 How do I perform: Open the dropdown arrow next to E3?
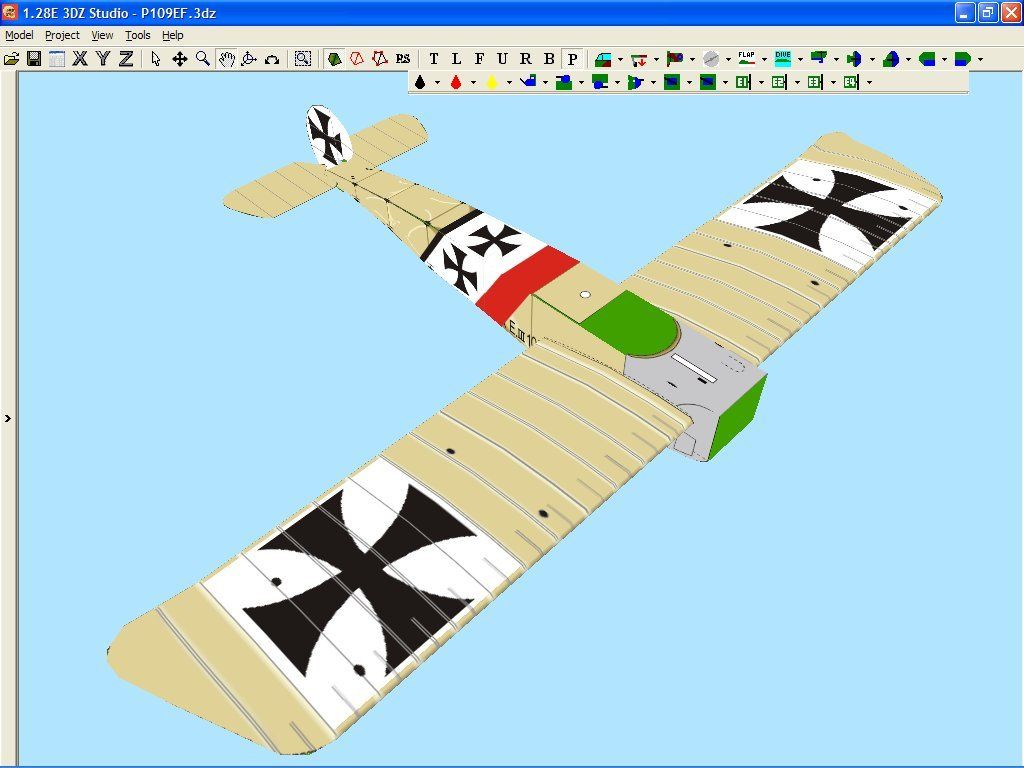pyautogui.click(x=833, y=83)
